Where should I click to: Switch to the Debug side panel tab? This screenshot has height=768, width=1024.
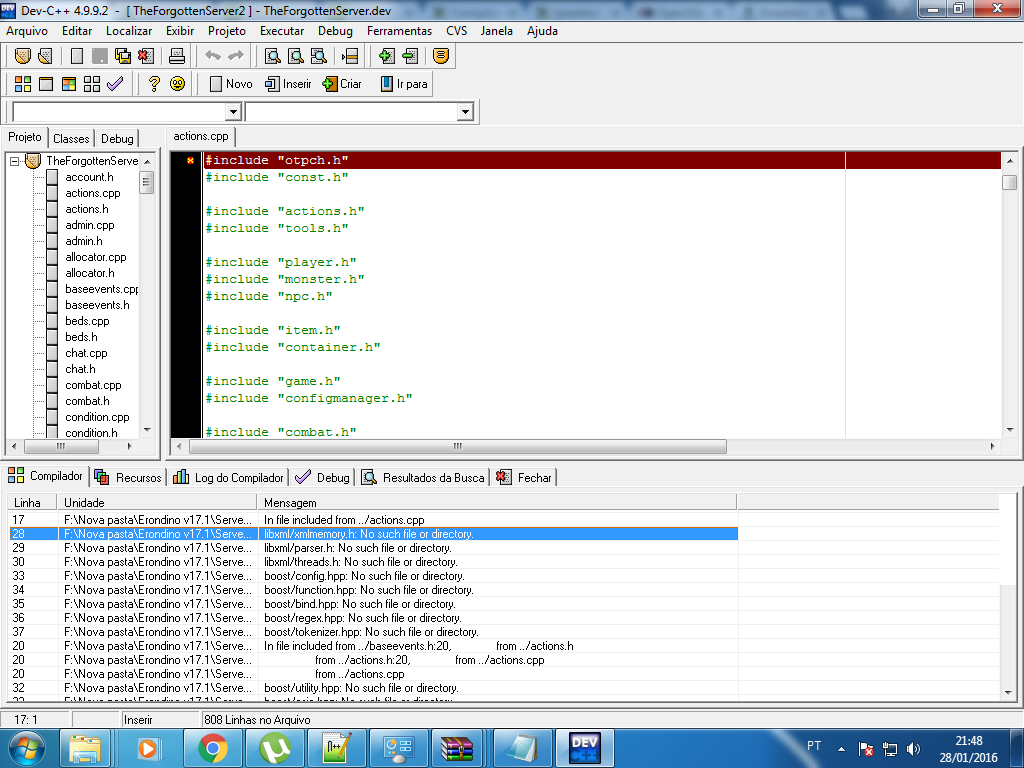pos(118,138)
